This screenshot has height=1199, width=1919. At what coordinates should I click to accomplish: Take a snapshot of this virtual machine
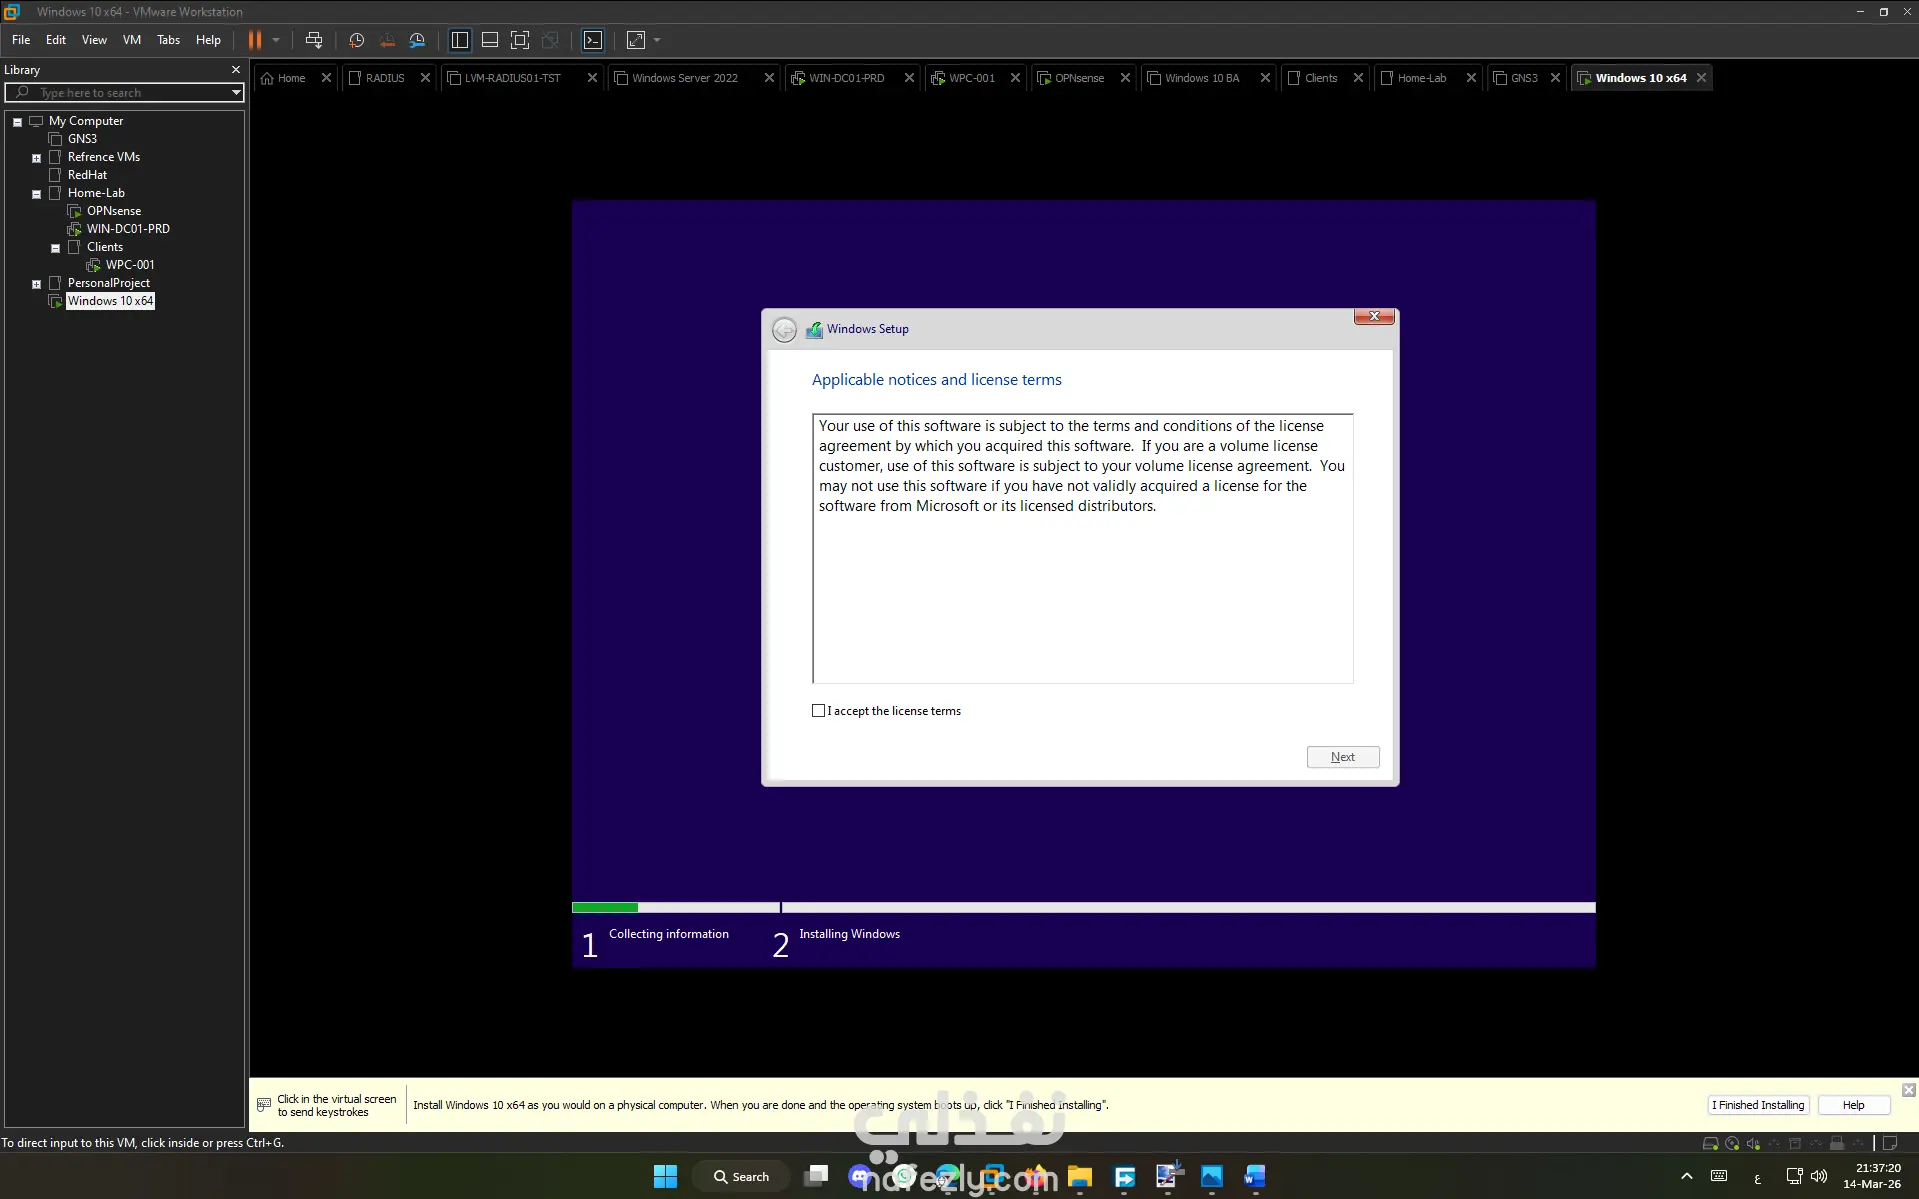pyautogui.click(x=356, y=40)
